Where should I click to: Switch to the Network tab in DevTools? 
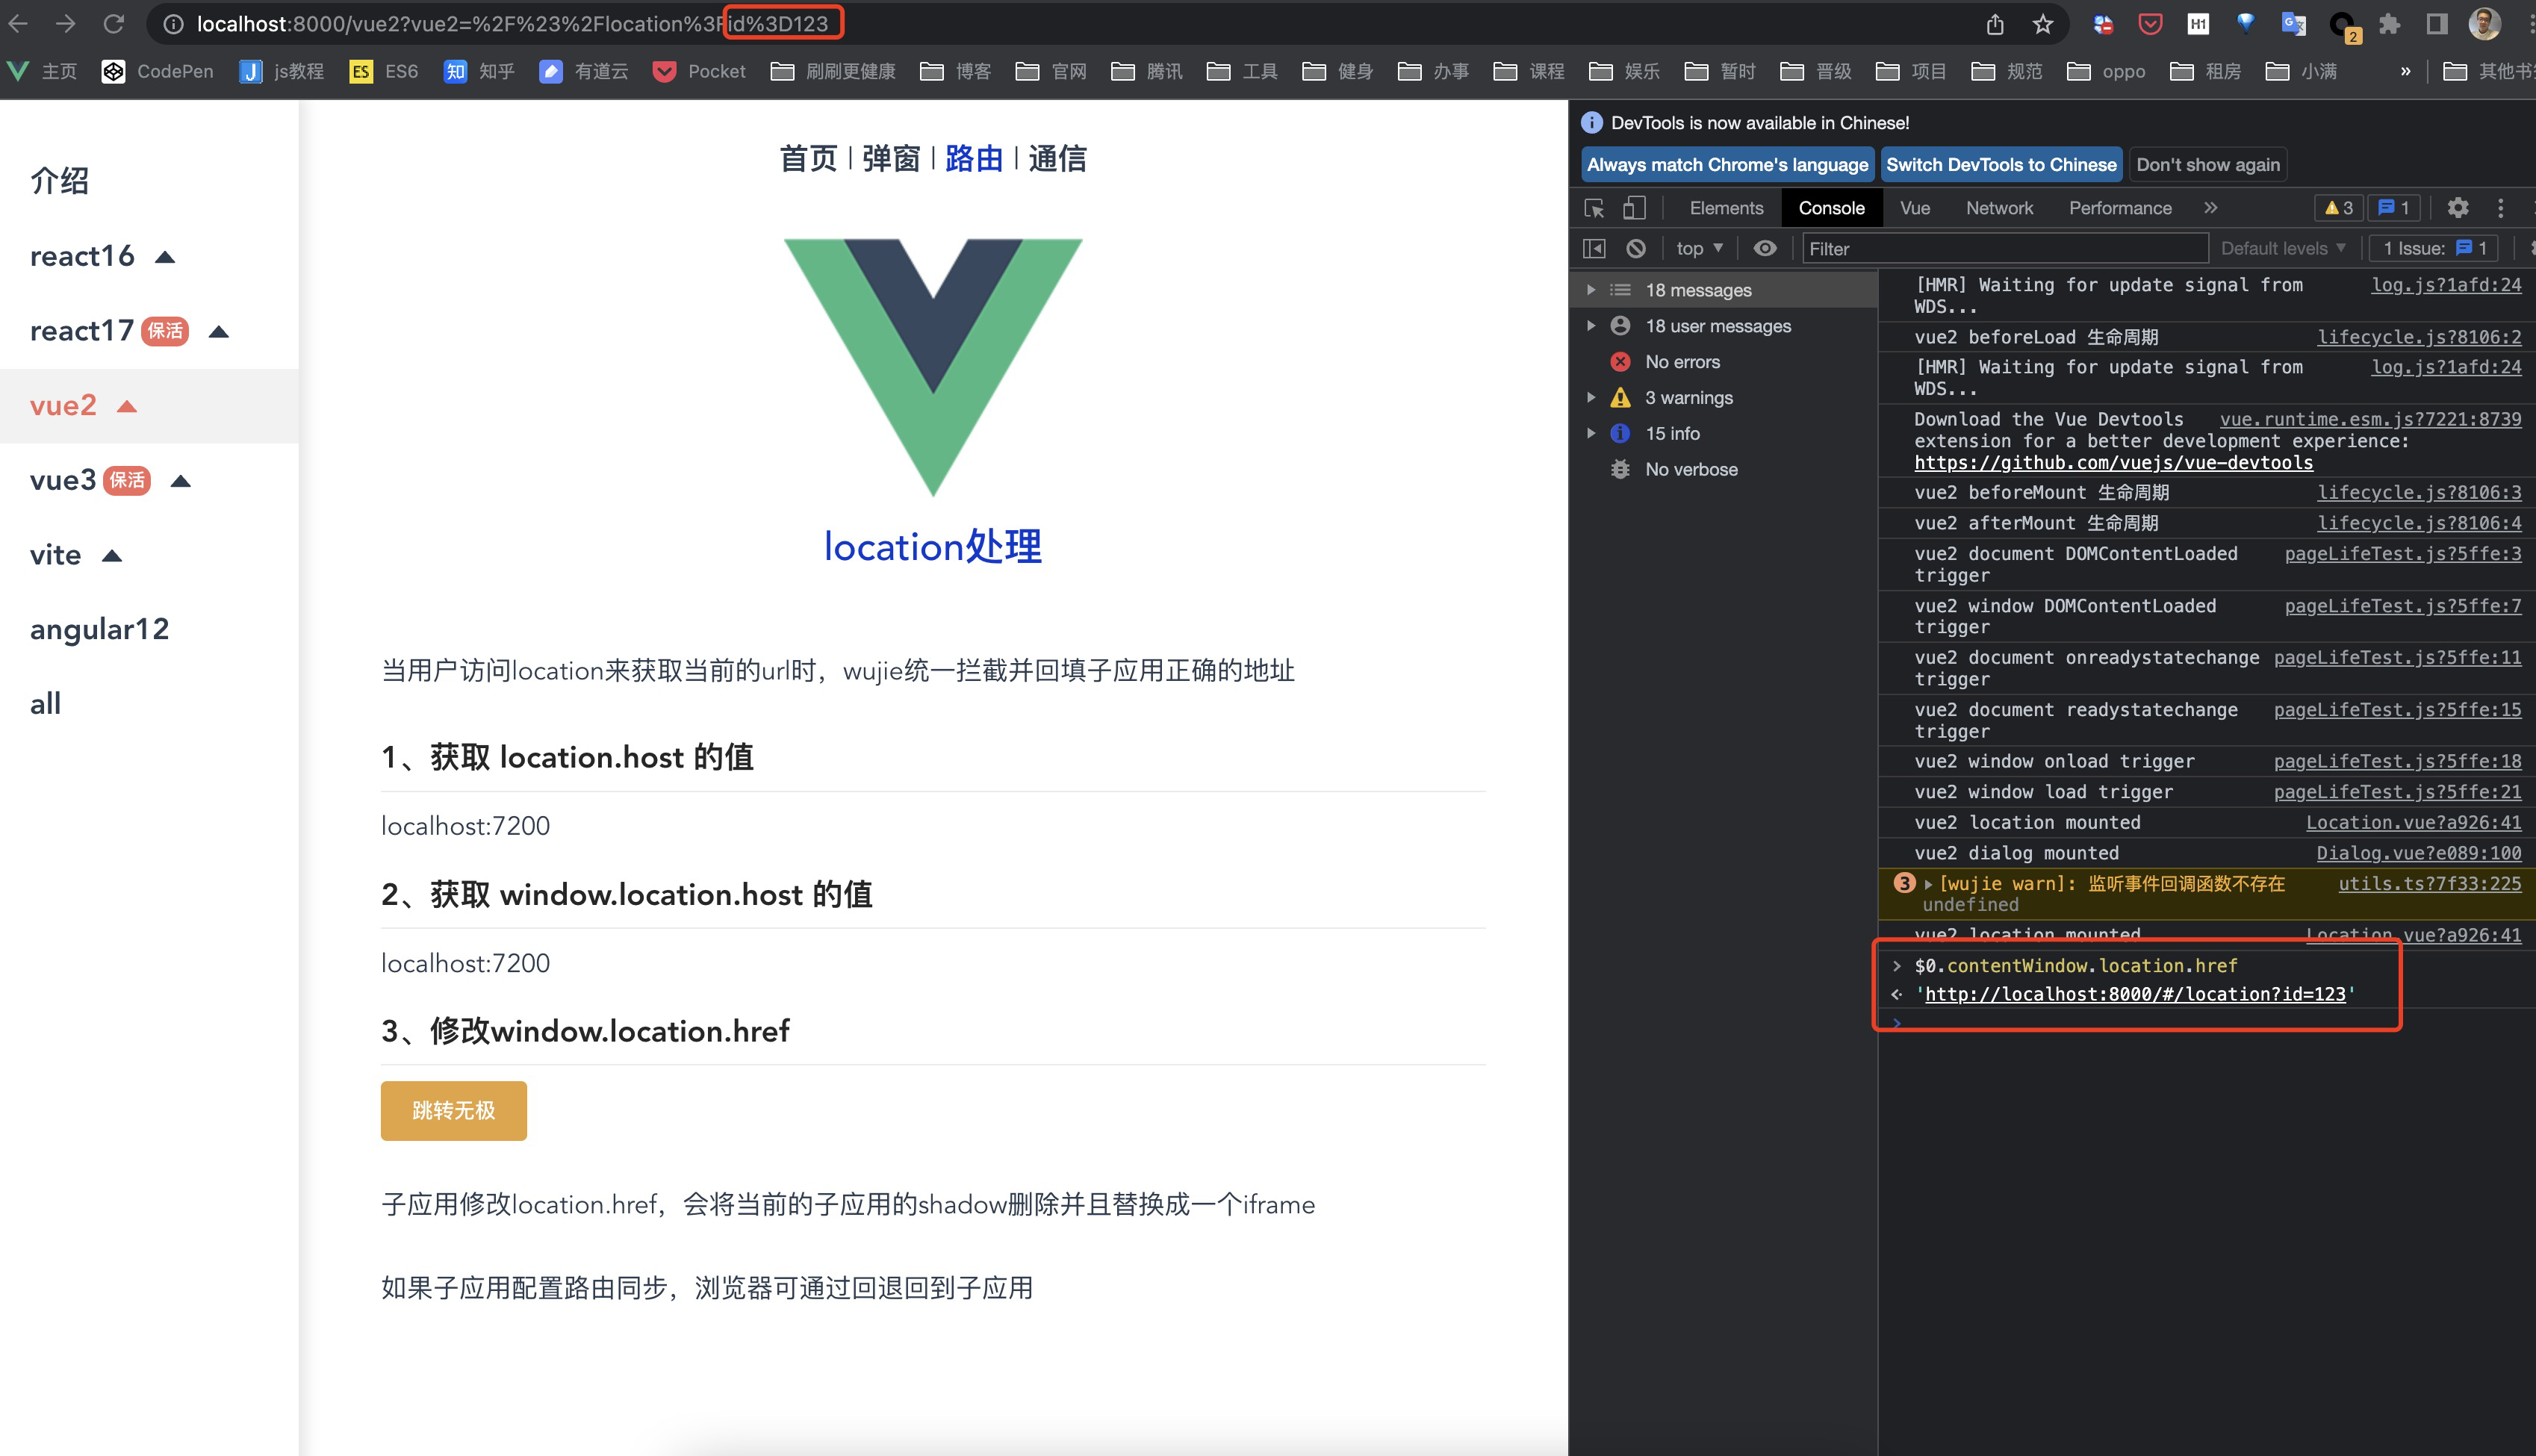pyautogui.click(x=1999, y=208)
